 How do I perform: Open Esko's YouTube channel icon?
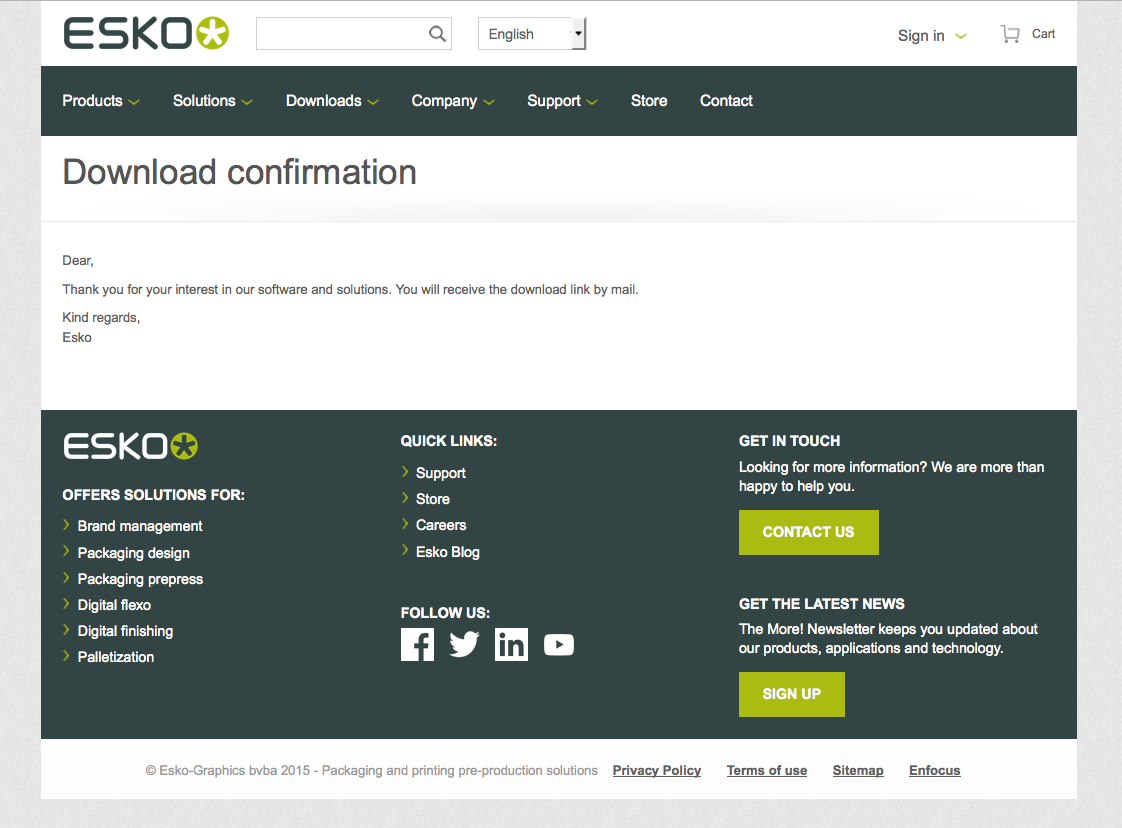559,645
